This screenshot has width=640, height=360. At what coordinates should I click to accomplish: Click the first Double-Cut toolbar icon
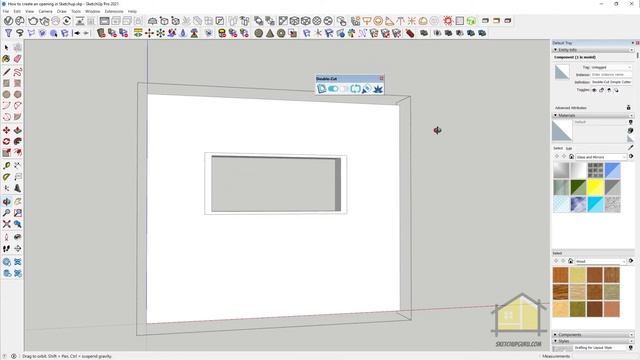(x=322, y=89)
